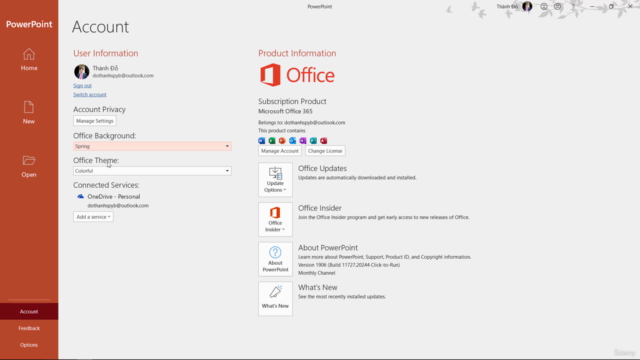Click the Word app icon
This screenshot has height=360, width=640.
(x=262, y=141)
